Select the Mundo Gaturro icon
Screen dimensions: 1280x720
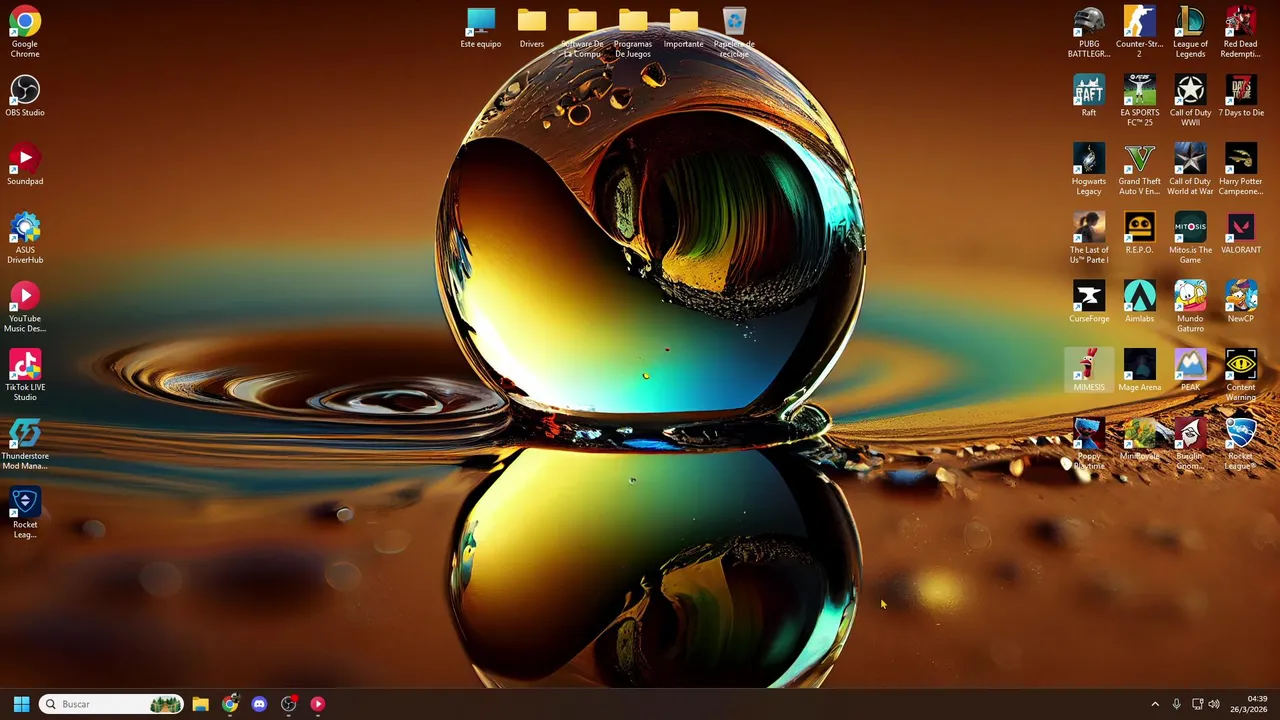click(x=1190, y=307)
